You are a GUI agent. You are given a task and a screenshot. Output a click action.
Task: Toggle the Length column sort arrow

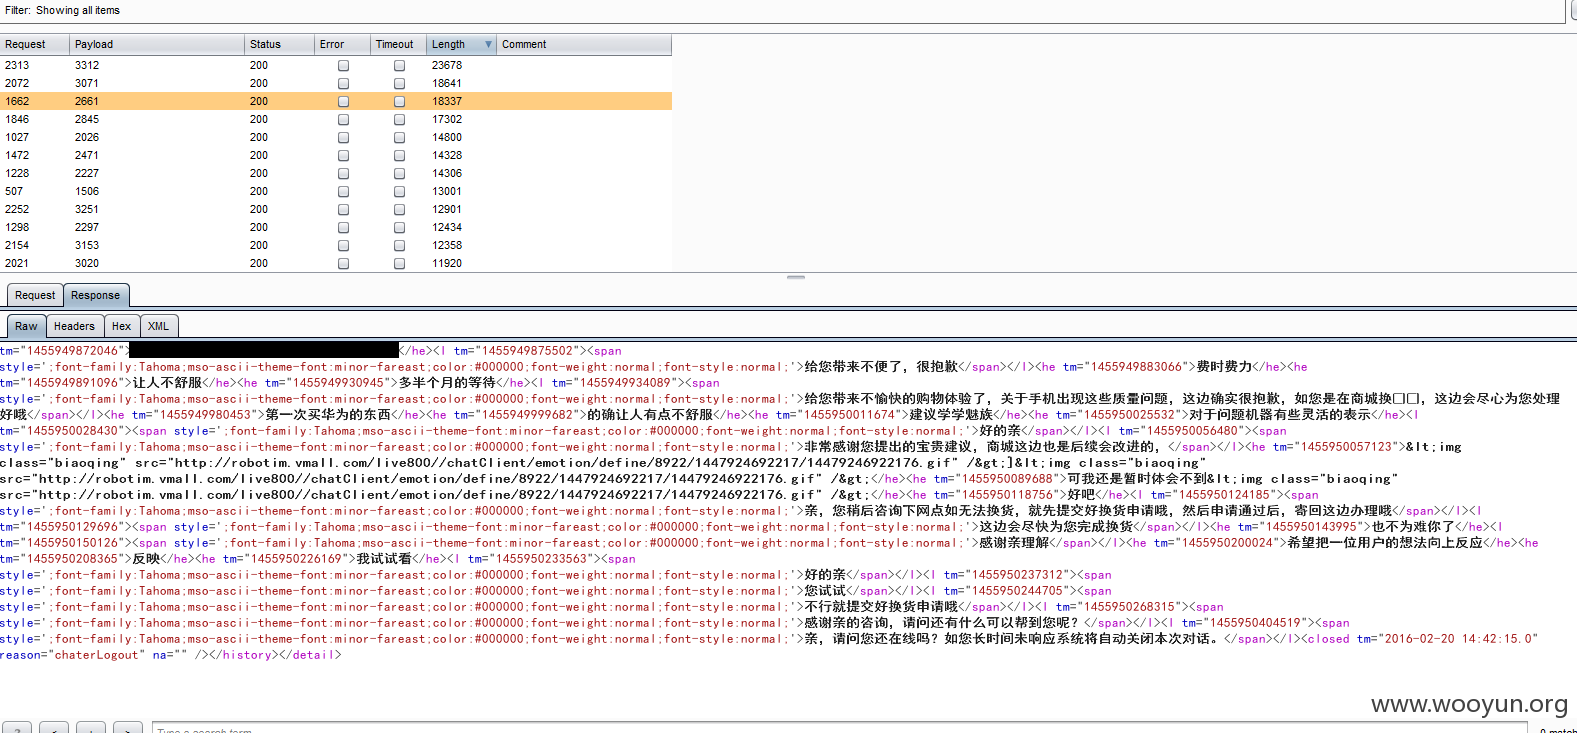click(x=488, y=44)
